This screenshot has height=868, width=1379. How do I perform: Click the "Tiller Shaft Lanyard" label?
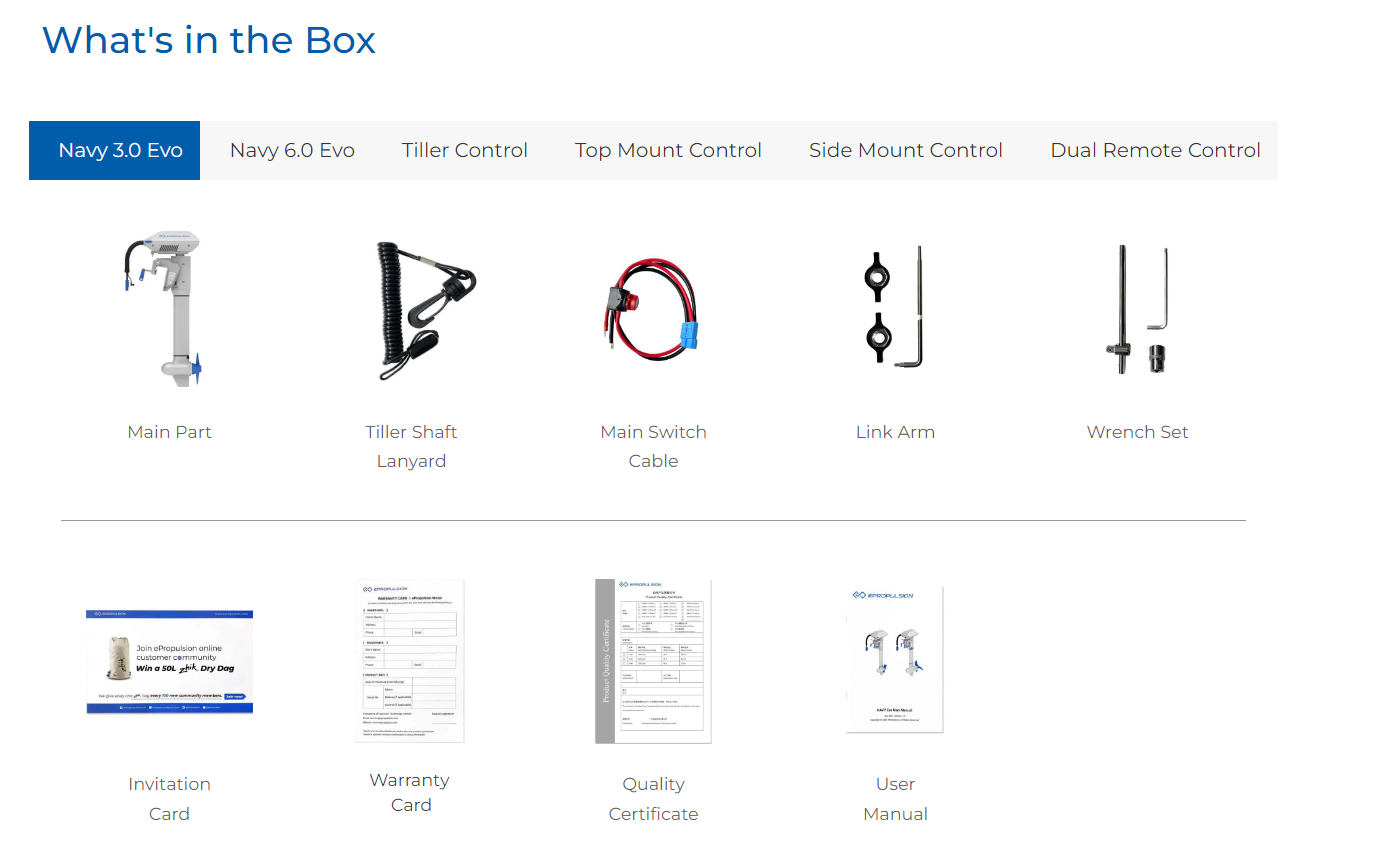411,446
